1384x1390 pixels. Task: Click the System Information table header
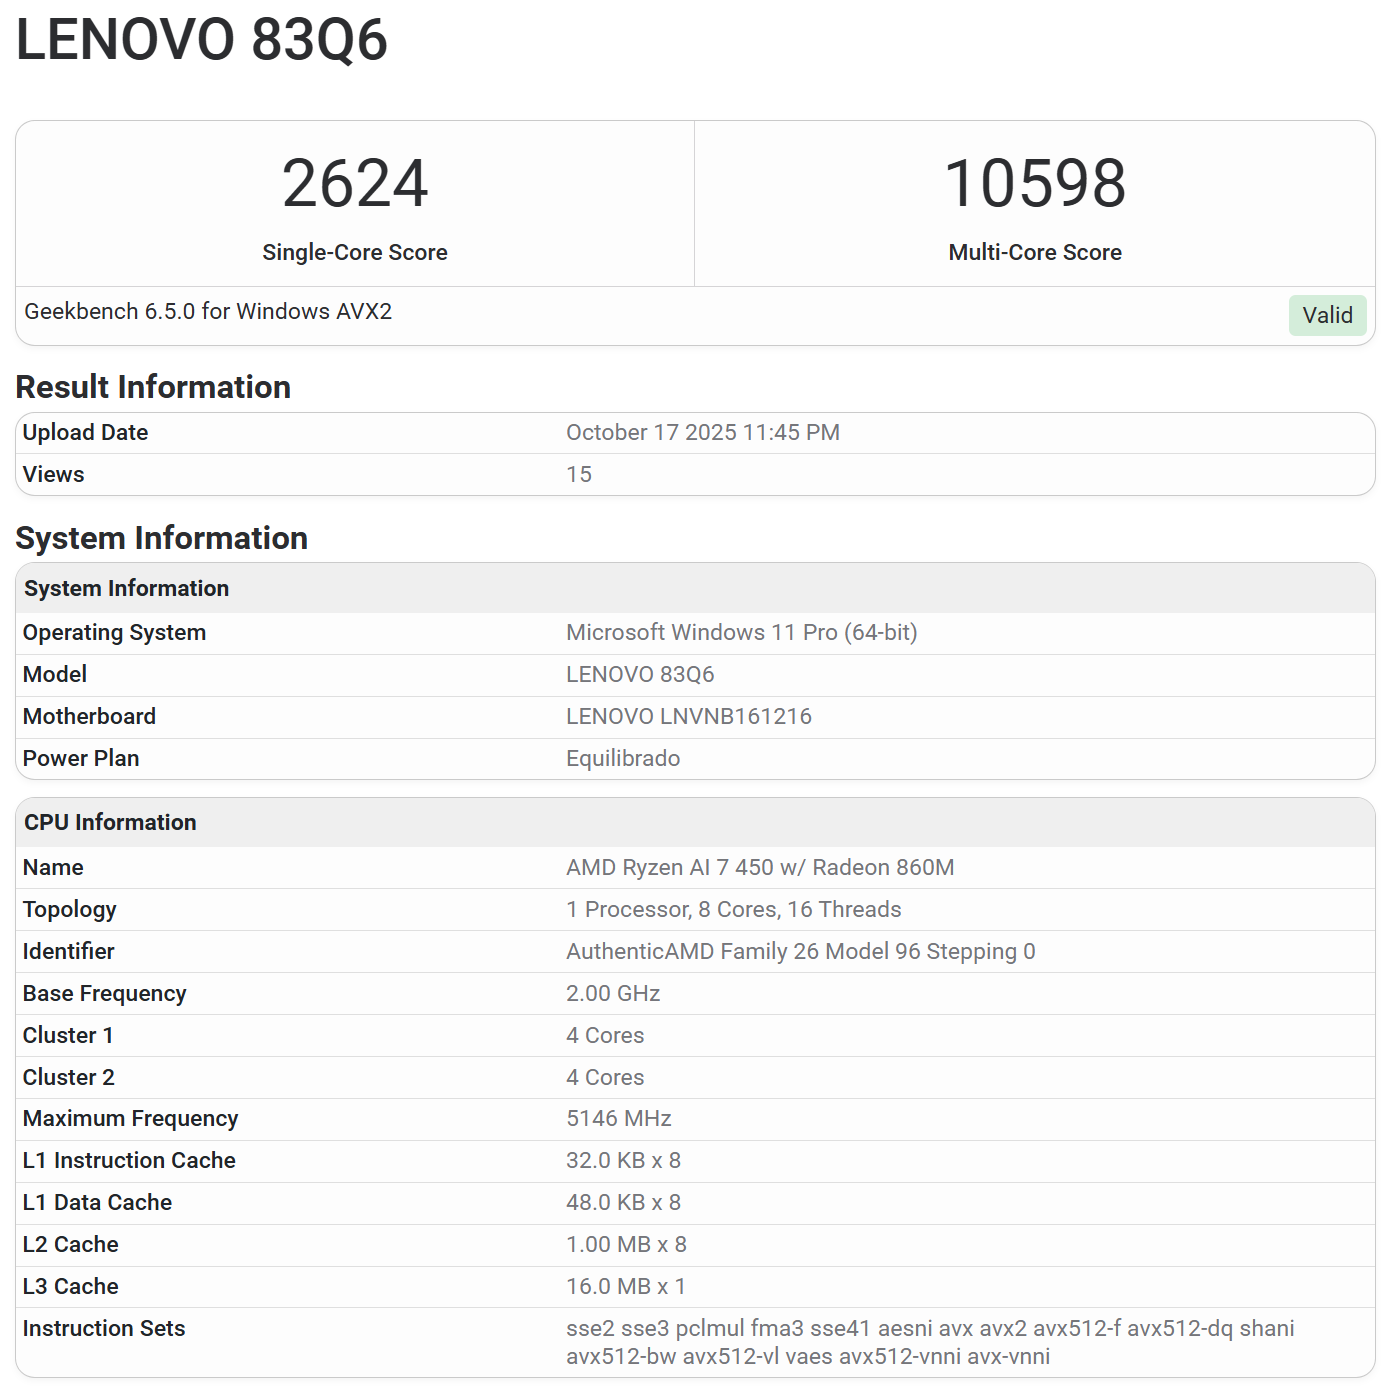tap(126, 588)
